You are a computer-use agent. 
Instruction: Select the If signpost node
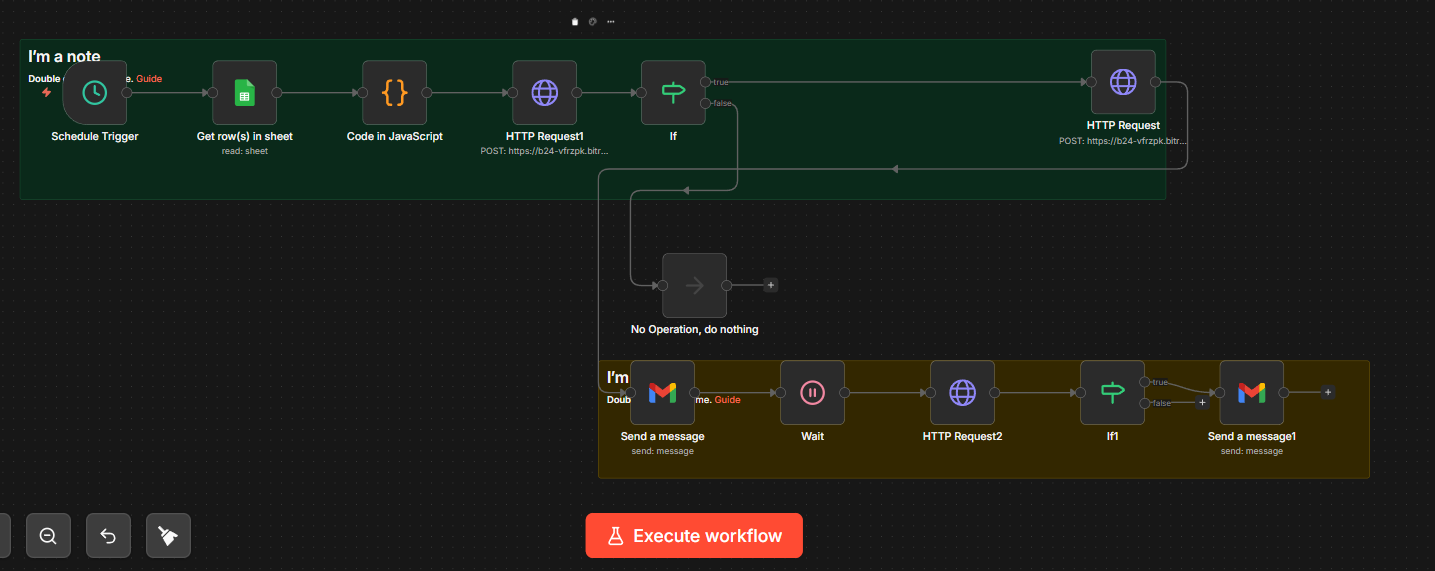click(673, 93)
